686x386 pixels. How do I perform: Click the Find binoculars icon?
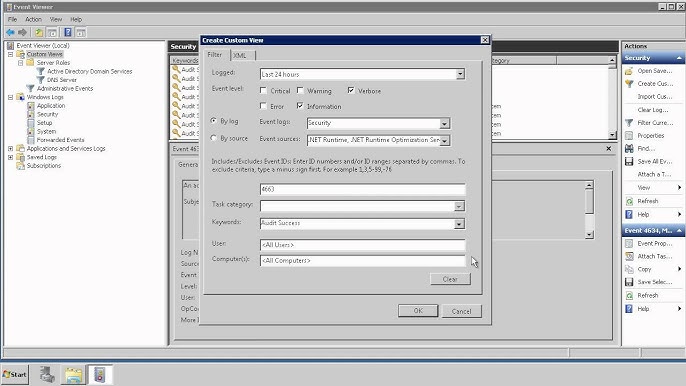coord(629,148)
